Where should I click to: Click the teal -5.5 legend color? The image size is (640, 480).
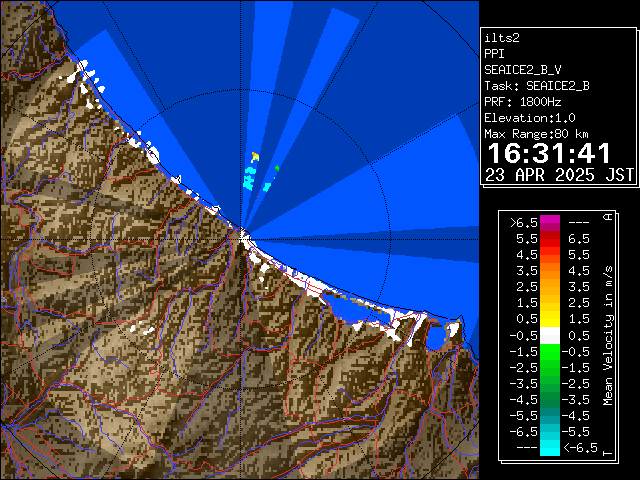click(x=550, y=416)
